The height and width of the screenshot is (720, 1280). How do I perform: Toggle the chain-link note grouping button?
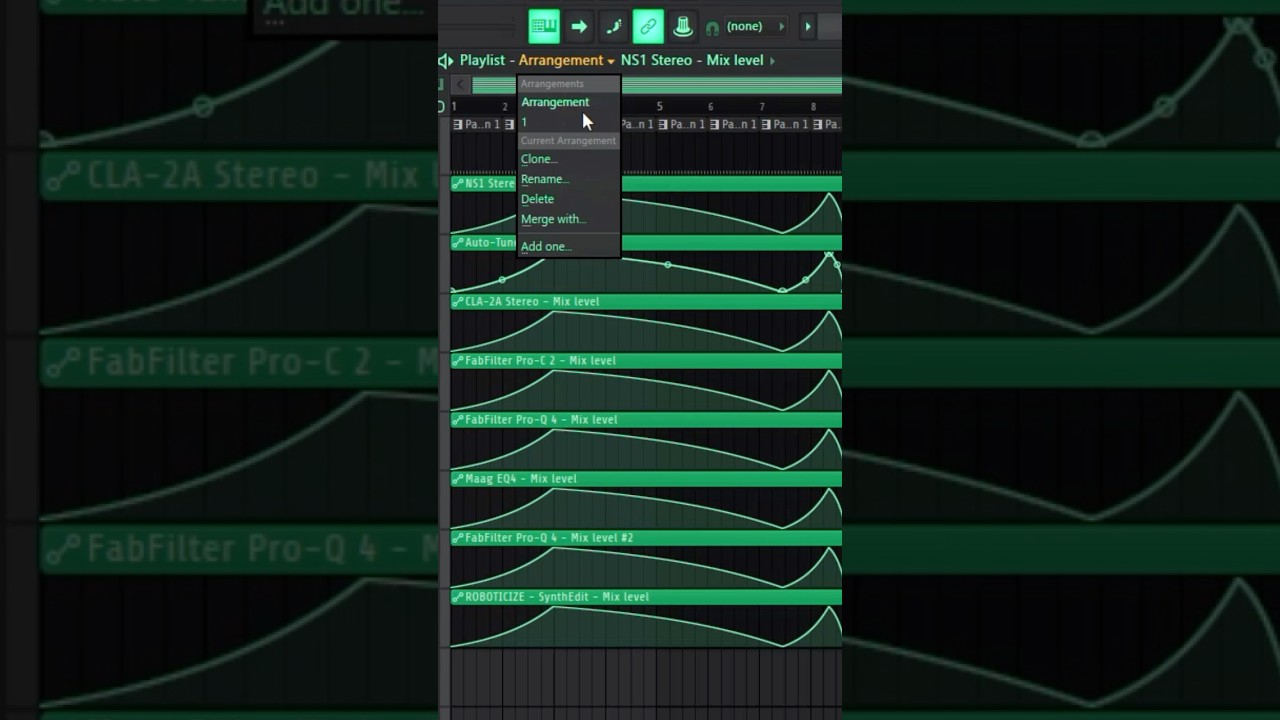pos(648,27)
